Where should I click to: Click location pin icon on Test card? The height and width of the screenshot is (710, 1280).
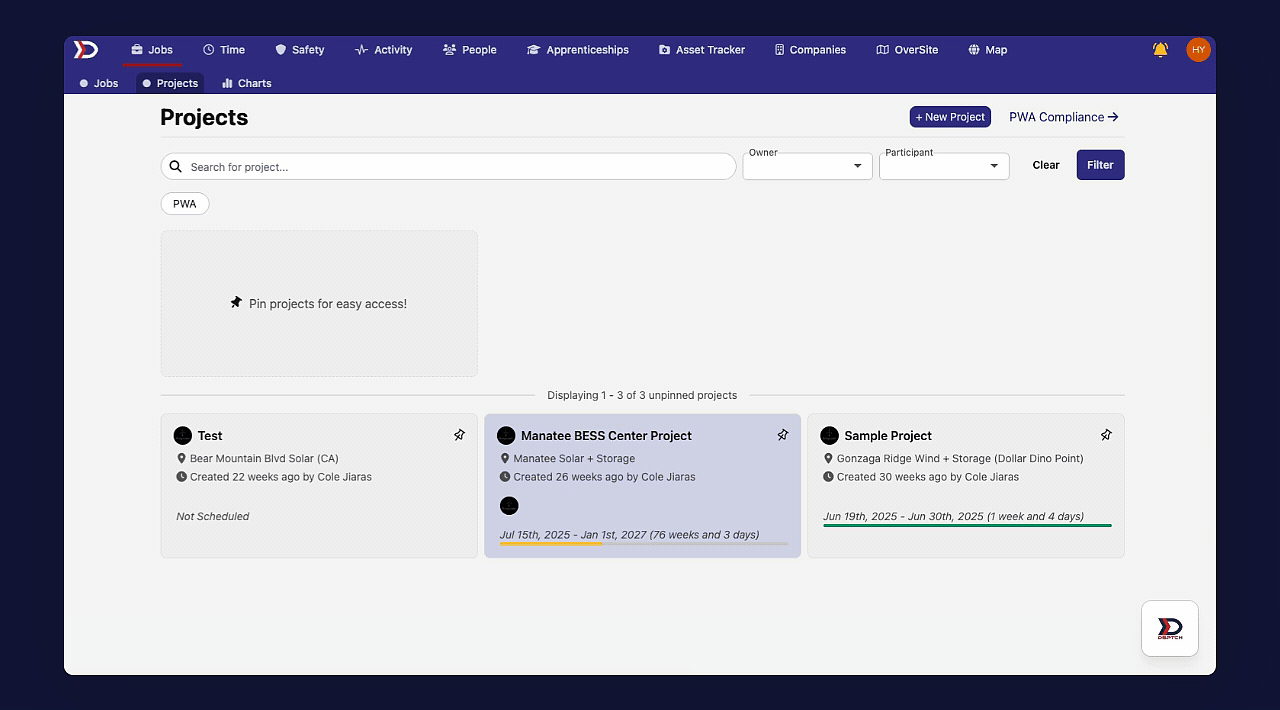[182, 459]
